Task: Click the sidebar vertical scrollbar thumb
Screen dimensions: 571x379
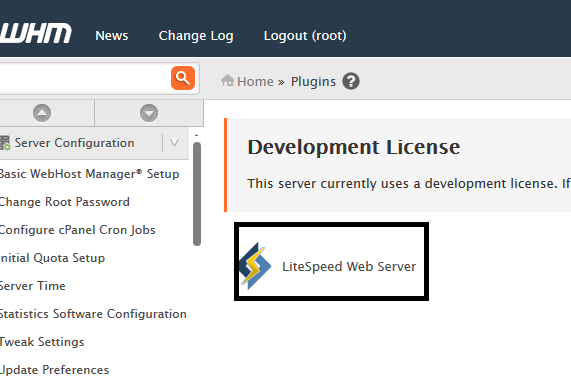Action: tap(197, 194)
